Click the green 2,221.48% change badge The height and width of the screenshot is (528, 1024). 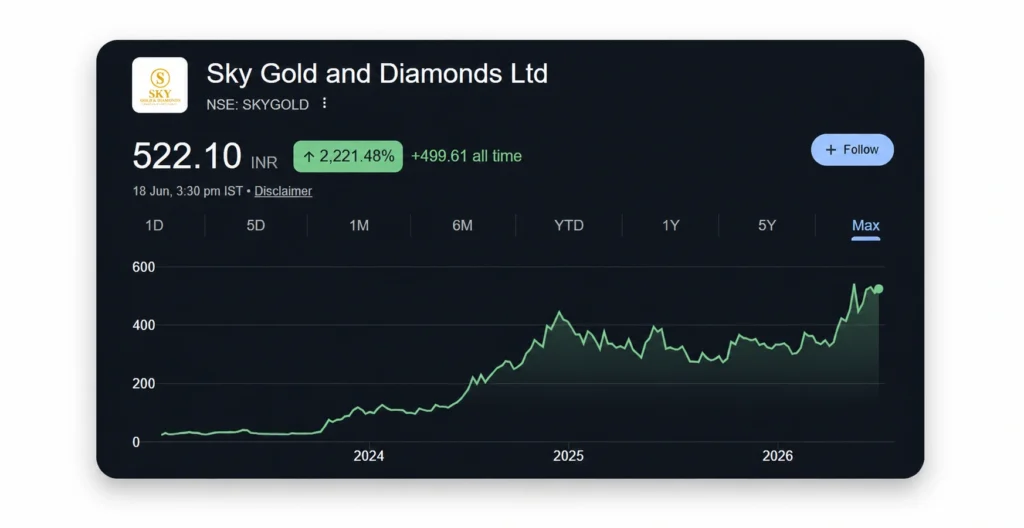(x=348, y=156)
